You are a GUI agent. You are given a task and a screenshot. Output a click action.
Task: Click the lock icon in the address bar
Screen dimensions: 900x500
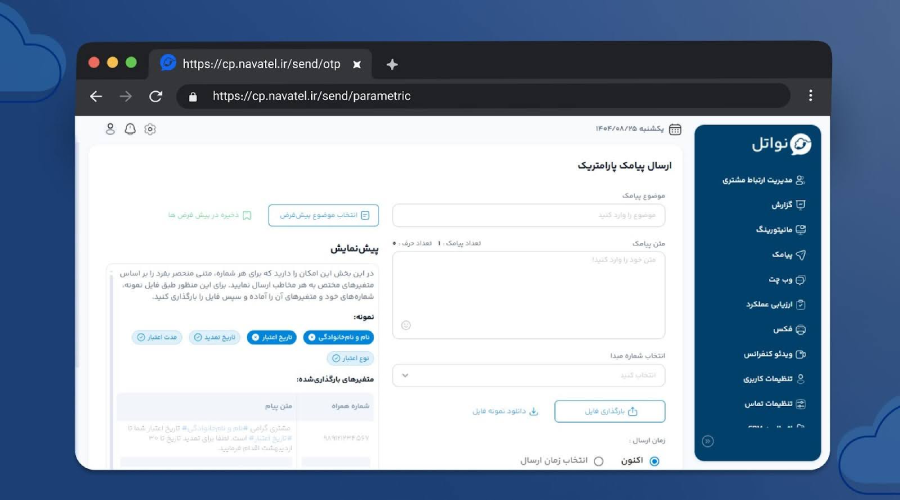pyautogui.click(x=193, y=97)
